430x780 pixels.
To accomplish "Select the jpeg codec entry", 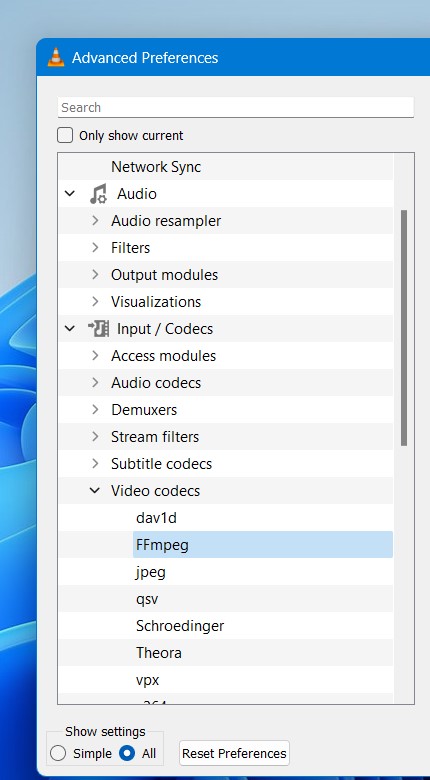I will (x=150, y=572).
